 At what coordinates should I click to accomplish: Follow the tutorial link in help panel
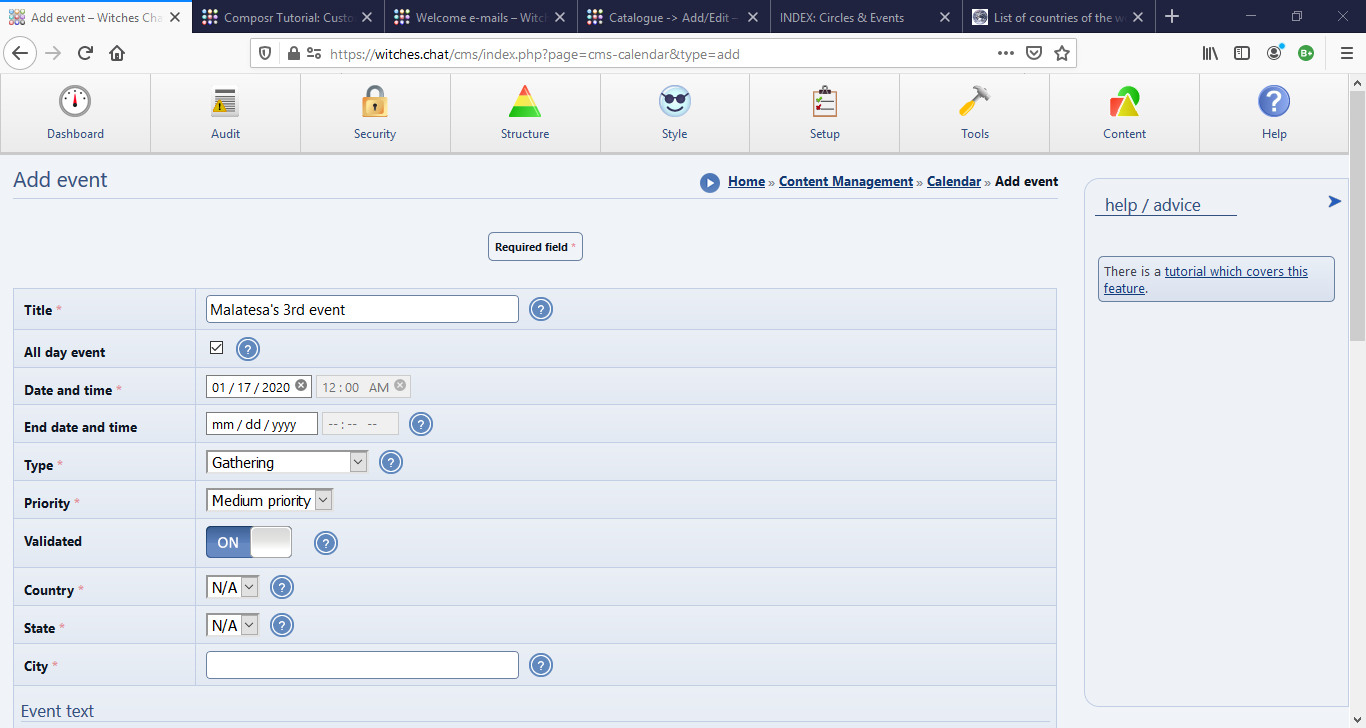[x=1235, y=271]
